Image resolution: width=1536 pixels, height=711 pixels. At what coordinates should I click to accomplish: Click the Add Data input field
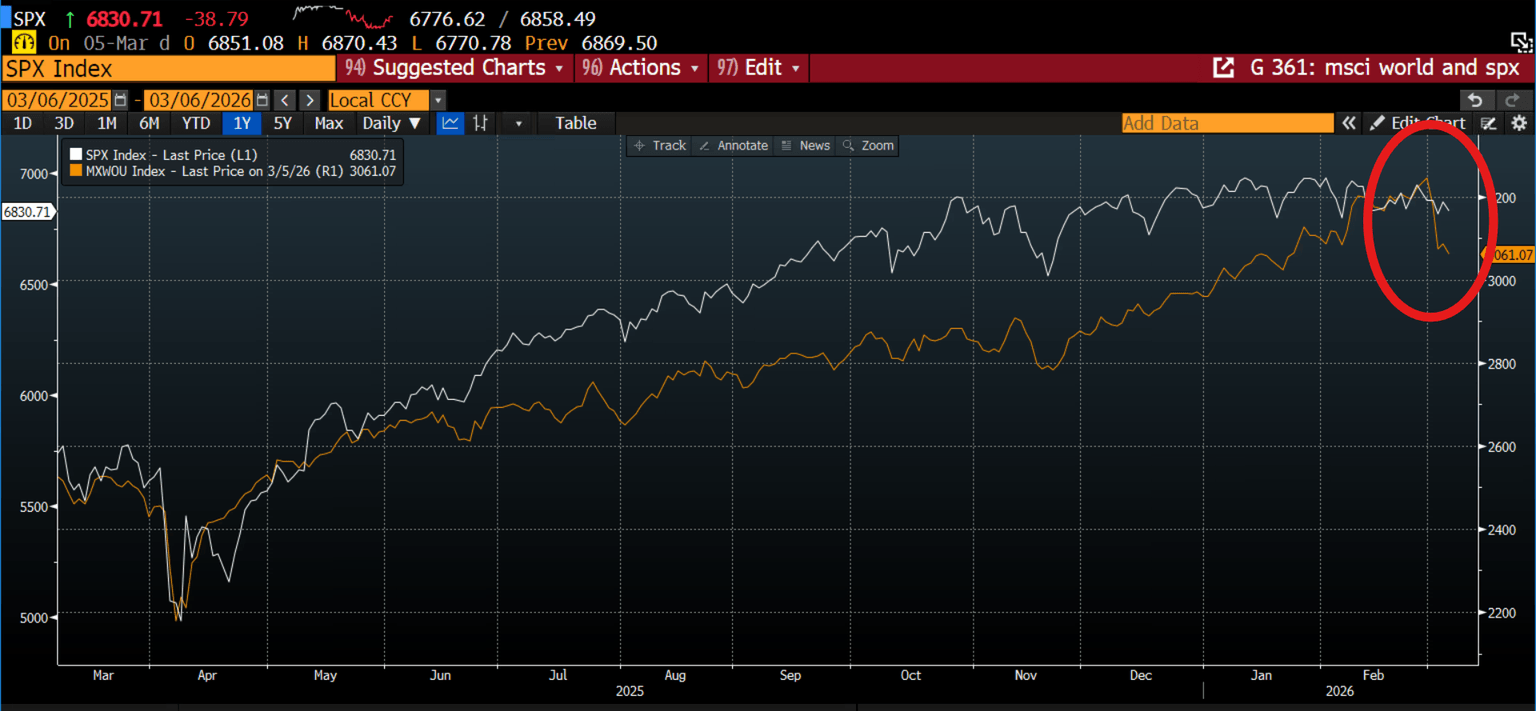(1227, 123)
